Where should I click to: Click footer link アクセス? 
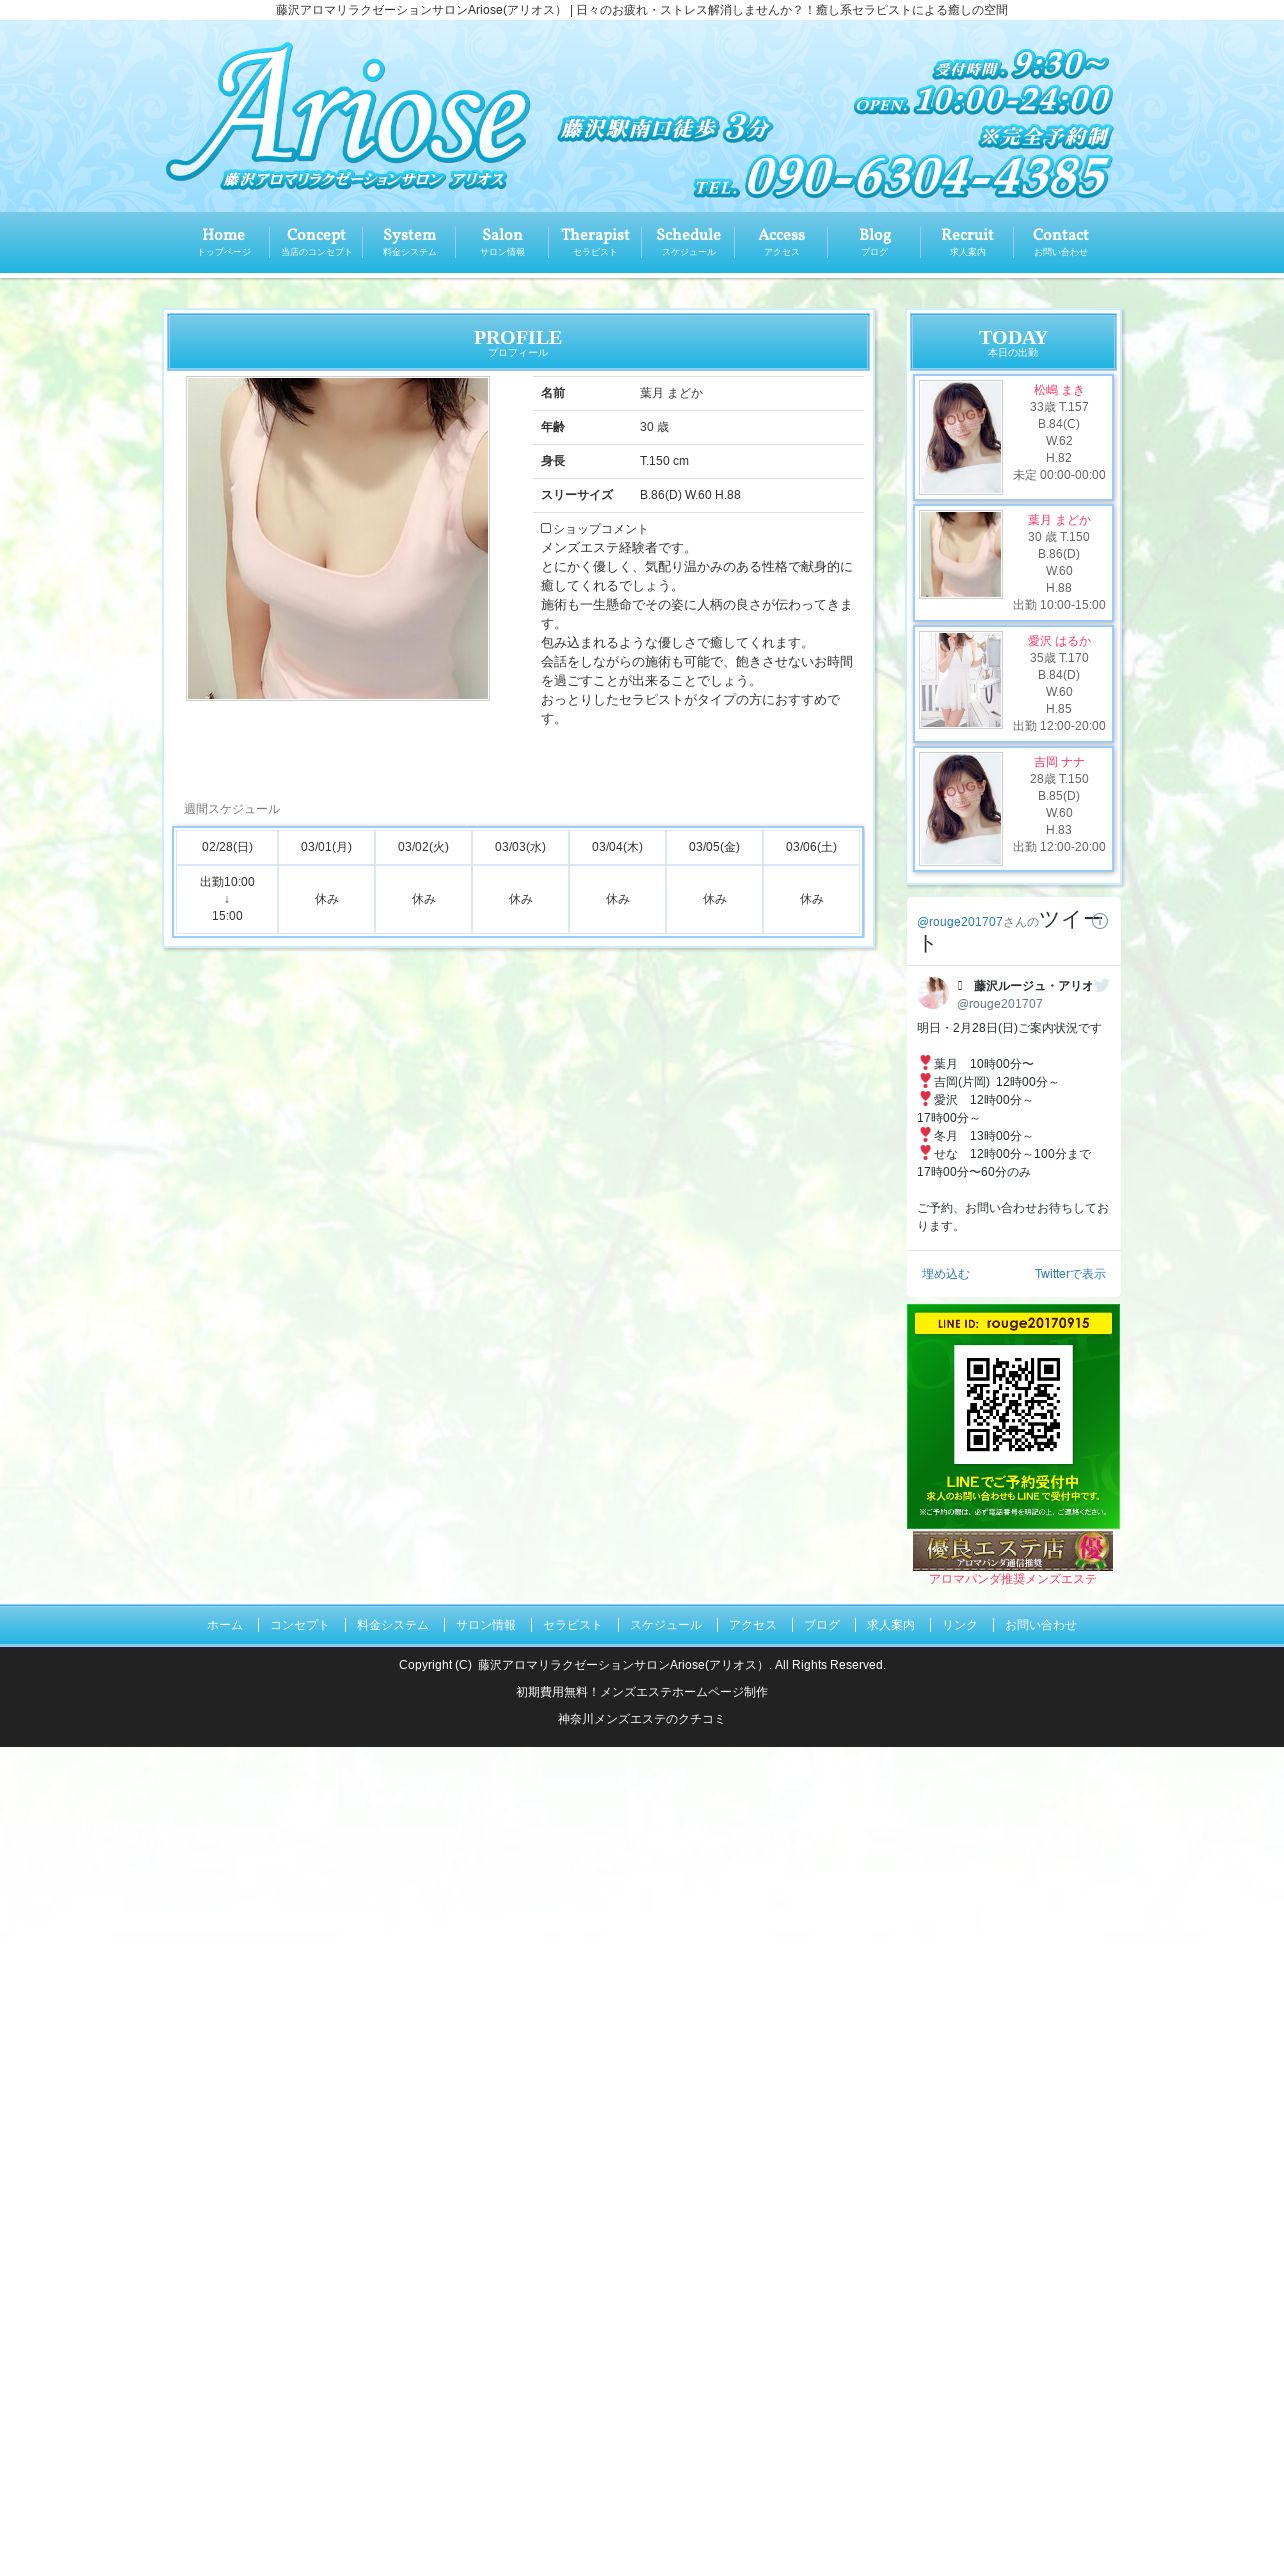point(753,1625)
